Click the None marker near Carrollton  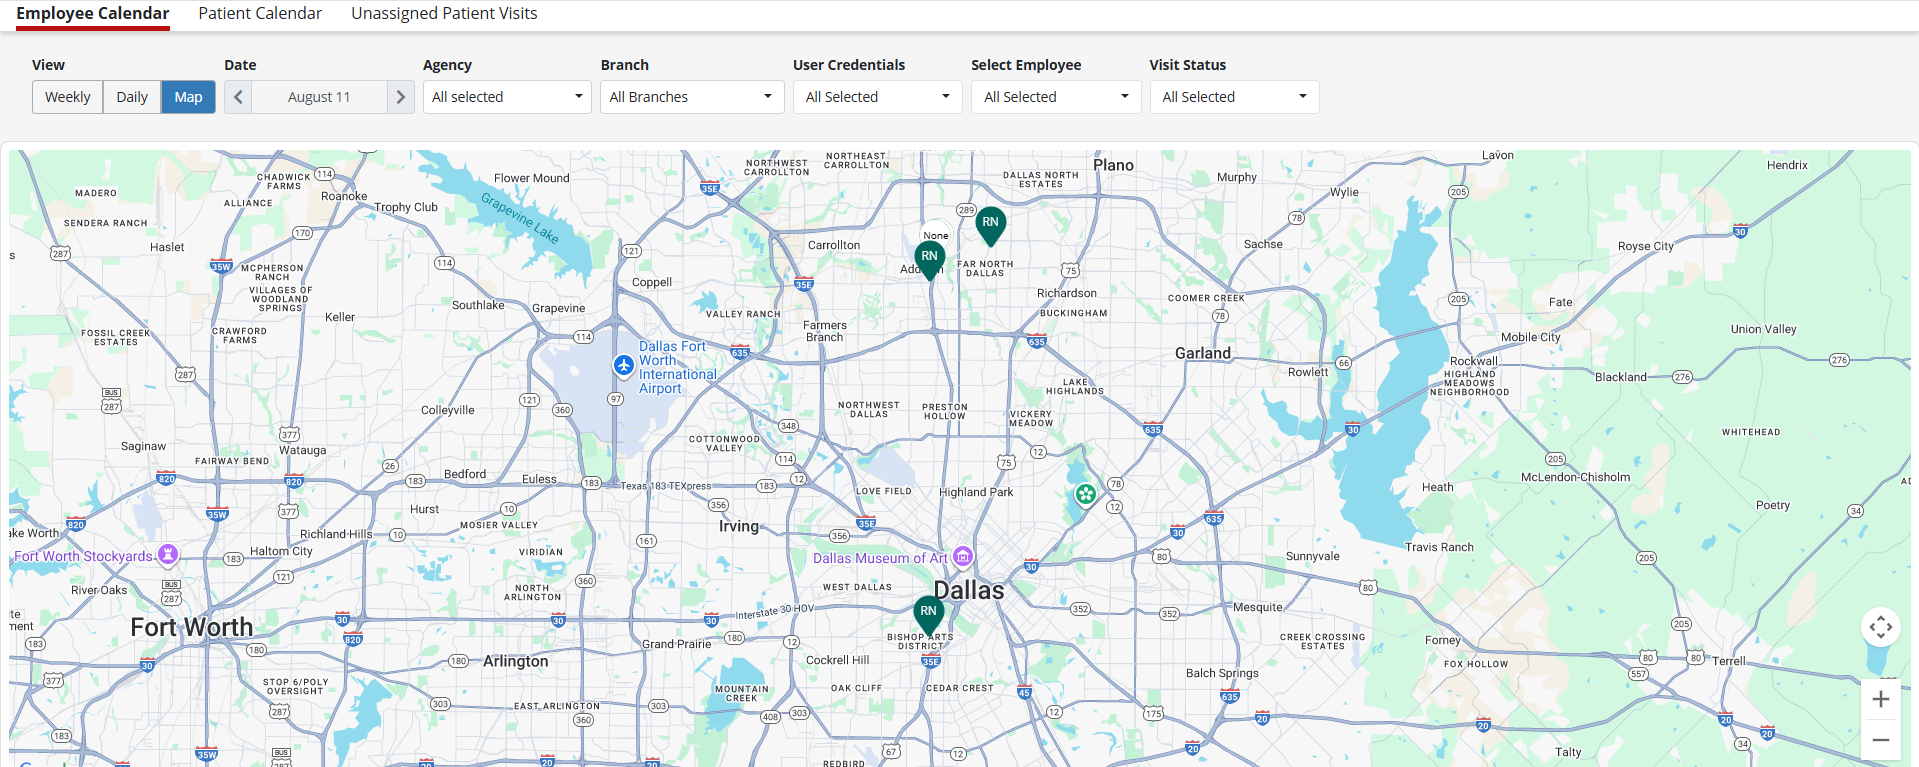click(x=936, y=233)
